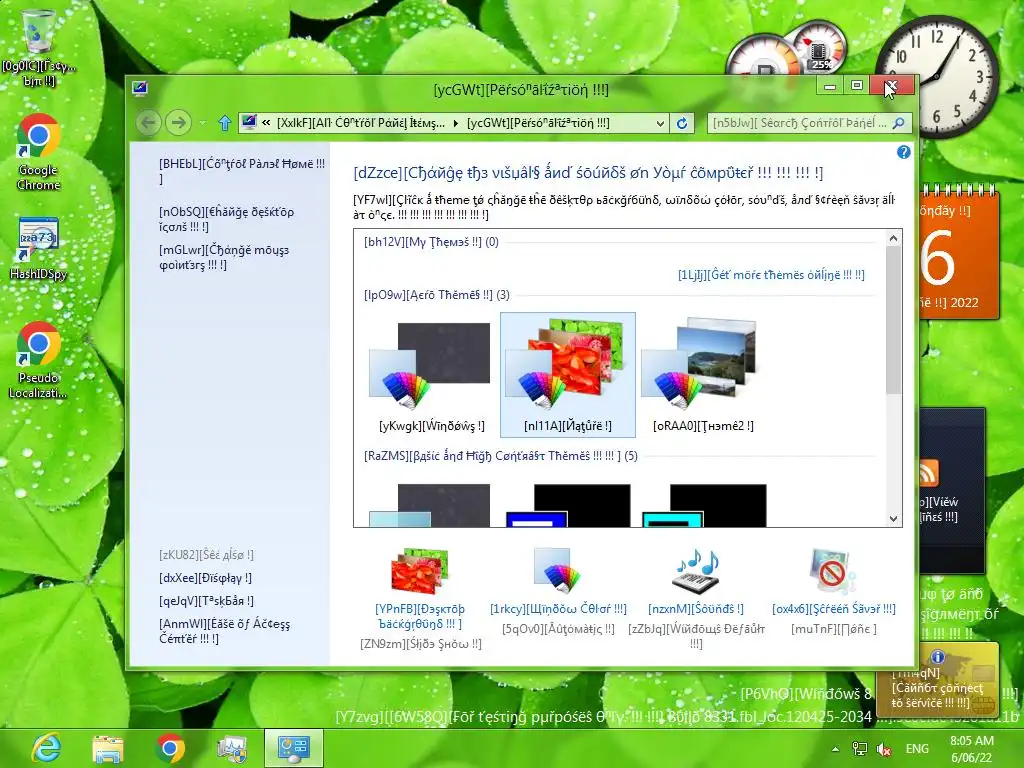Launch Chrome from the taskbar
1024x768 pixels.
tap(170, 748)
